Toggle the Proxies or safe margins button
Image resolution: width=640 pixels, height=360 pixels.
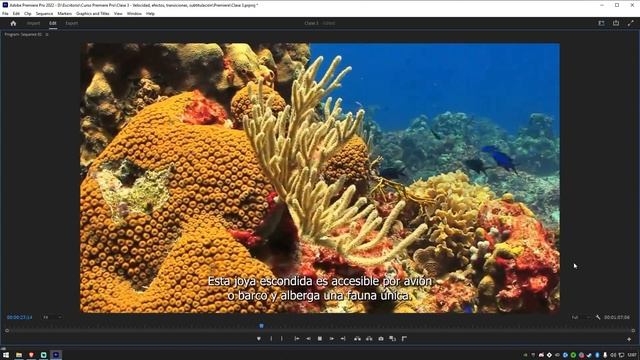[x=404, y=339]
